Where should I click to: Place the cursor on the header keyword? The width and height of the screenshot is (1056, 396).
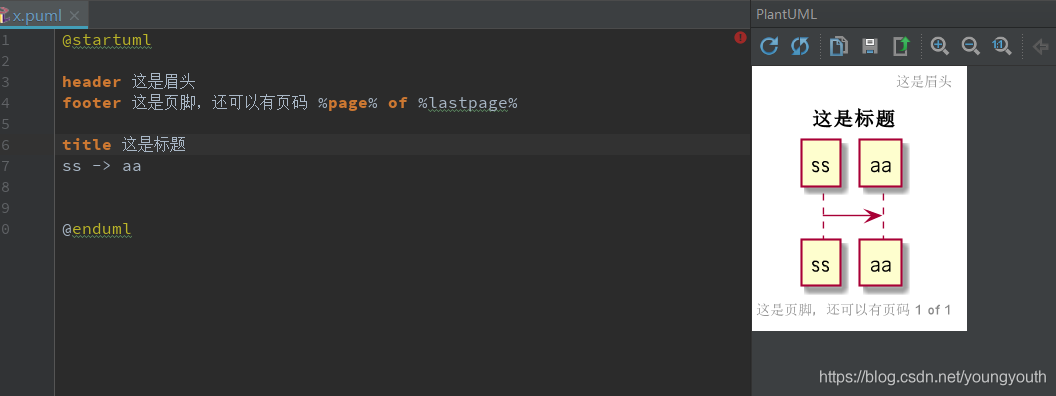click(x=92, y=82)
